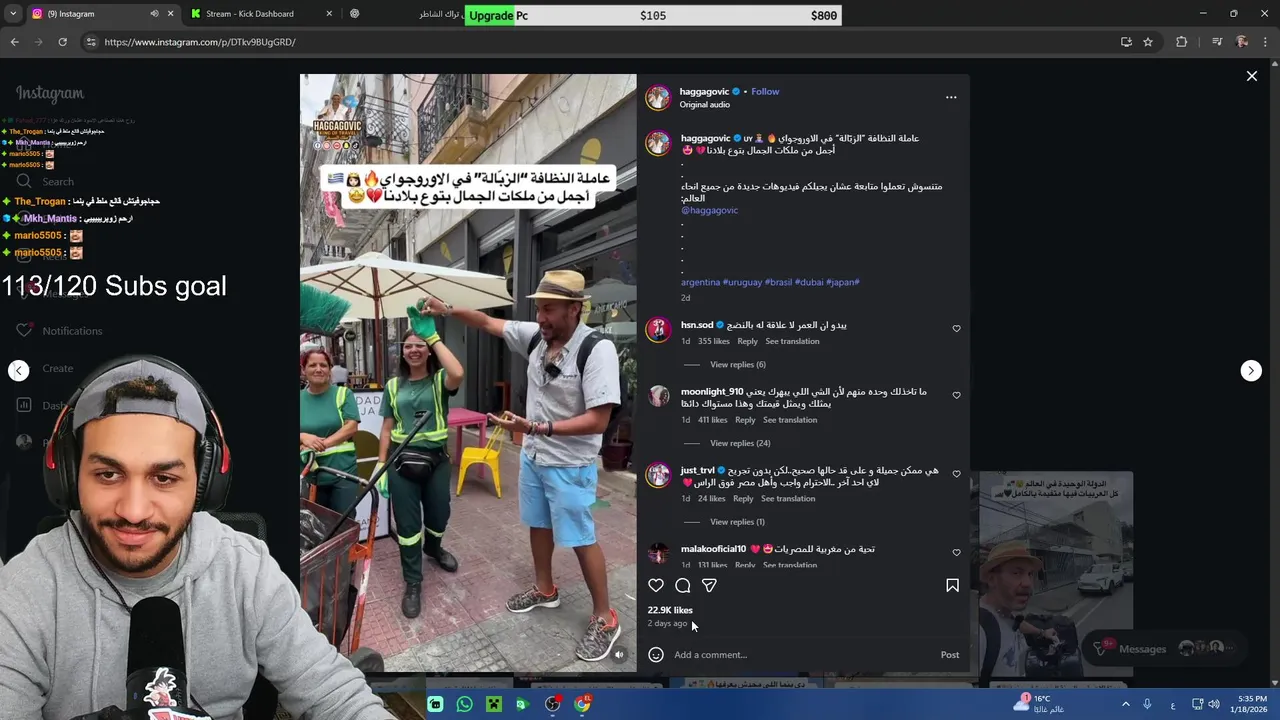Click the install app icon in the address bar
Screen dimensions: 1280x720
pos(1126,42)
